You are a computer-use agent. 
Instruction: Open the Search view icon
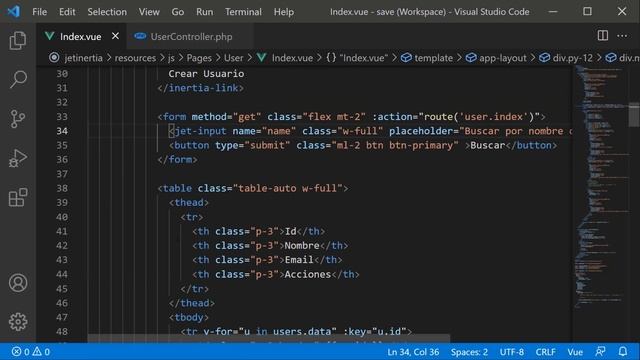pos(18,79)
